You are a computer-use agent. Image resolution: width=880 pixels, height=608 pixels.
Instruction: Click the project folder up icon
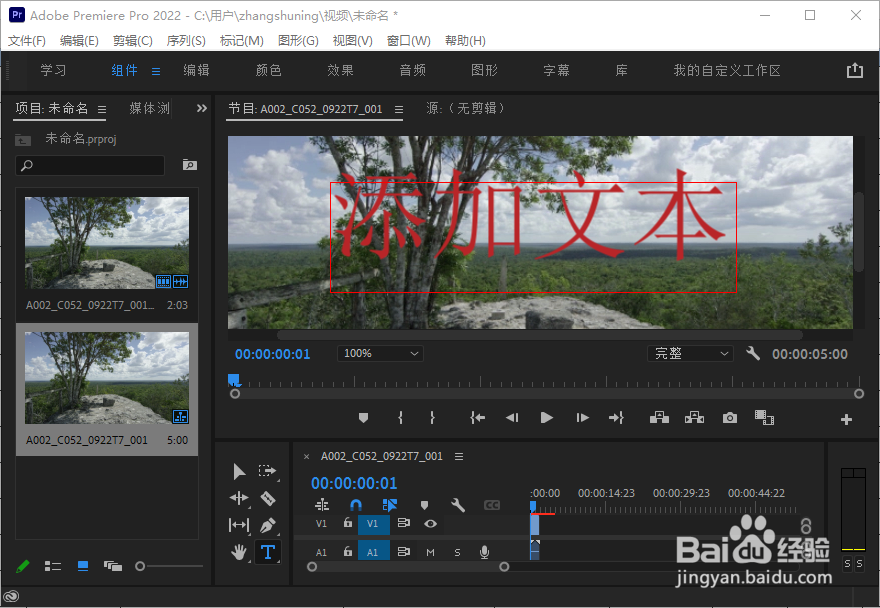(x=23, y=139)
